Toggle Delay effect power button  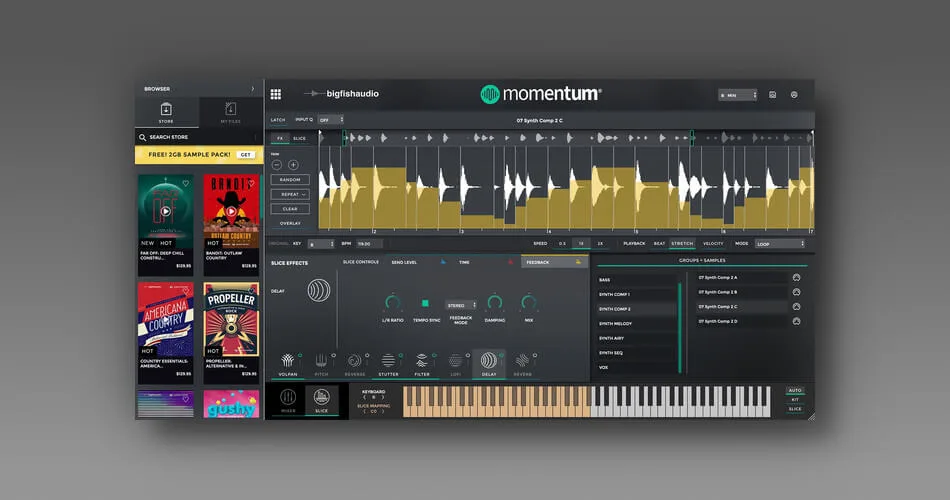point(501,356)
